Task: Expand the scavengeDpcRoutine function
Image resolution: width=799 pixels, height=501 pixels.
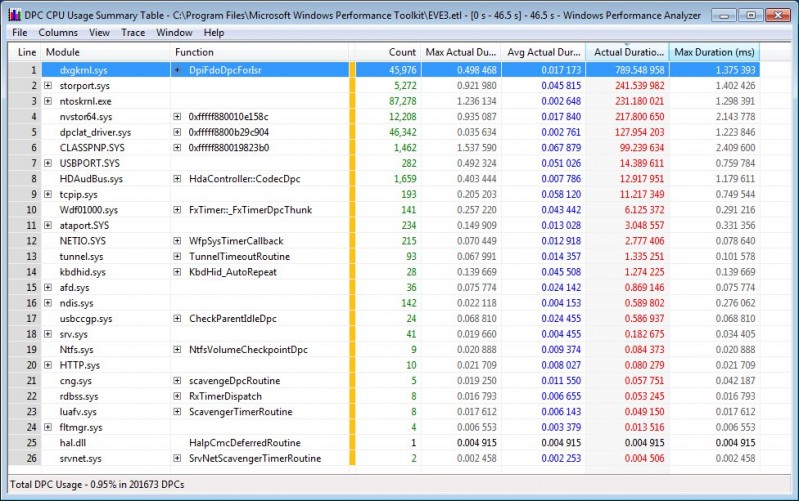Action: click(x=177, y=381)
